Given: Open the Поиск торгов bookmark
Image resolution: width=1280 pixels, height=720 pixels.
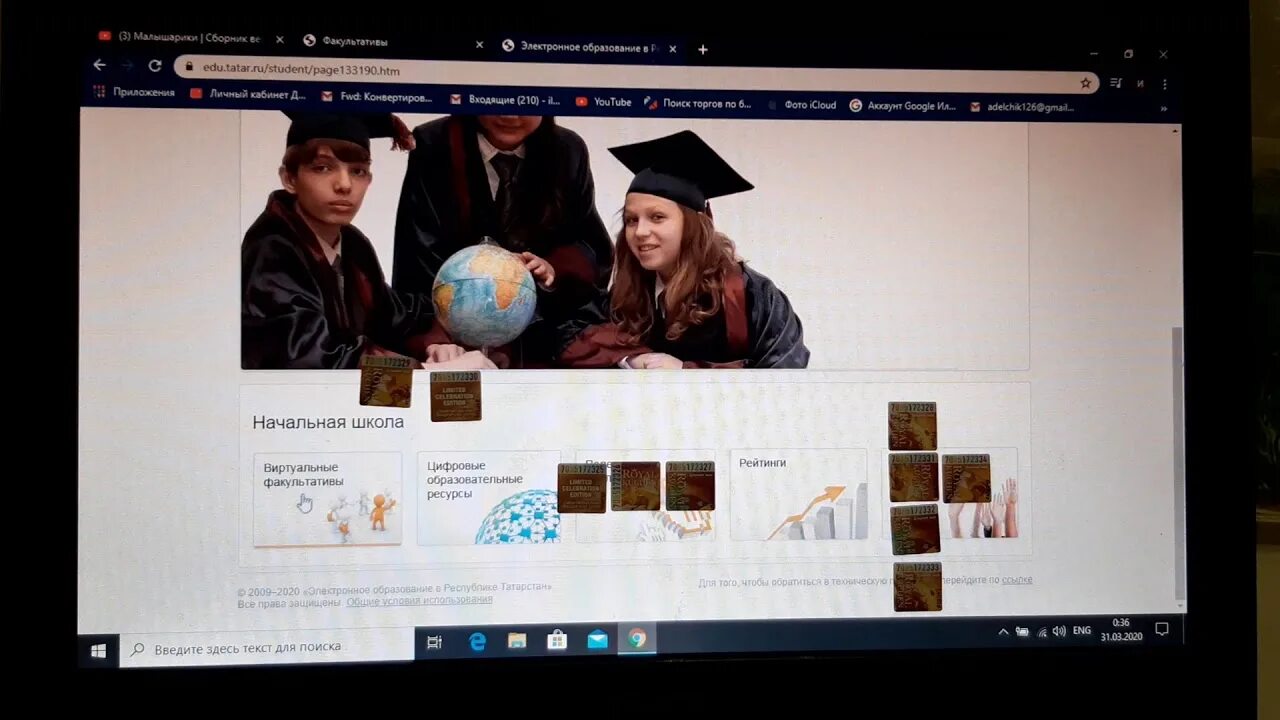Looking at the screenshot, I should click(x=698, y=103).
